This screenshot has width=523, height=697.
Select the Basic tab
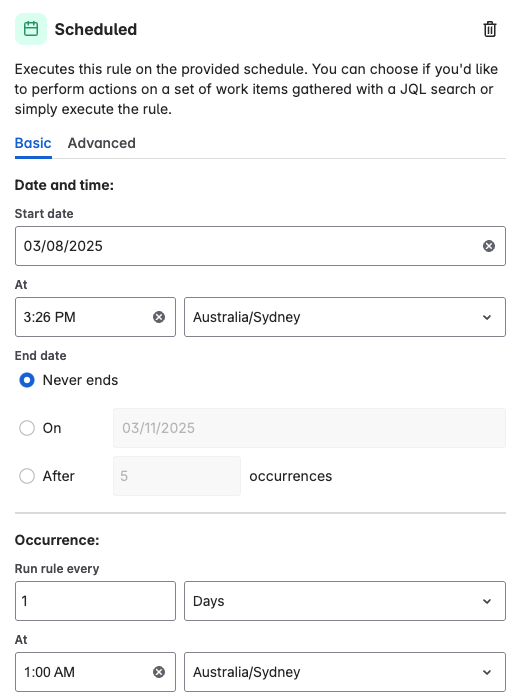pyautogui.click(x=33, y=143)
